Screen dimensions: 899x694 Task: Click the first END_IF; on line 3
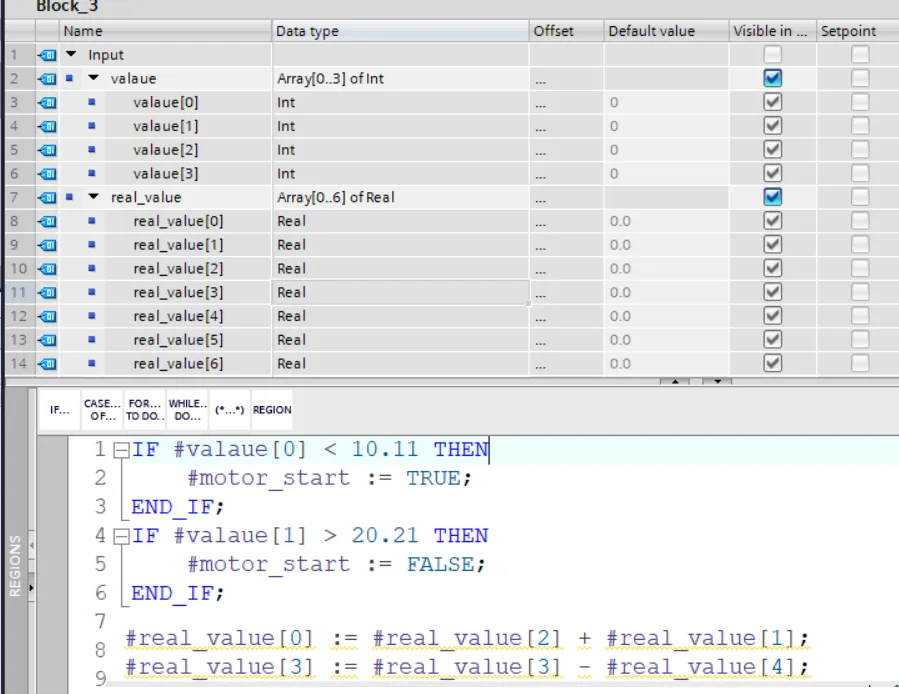click(178, 507)
